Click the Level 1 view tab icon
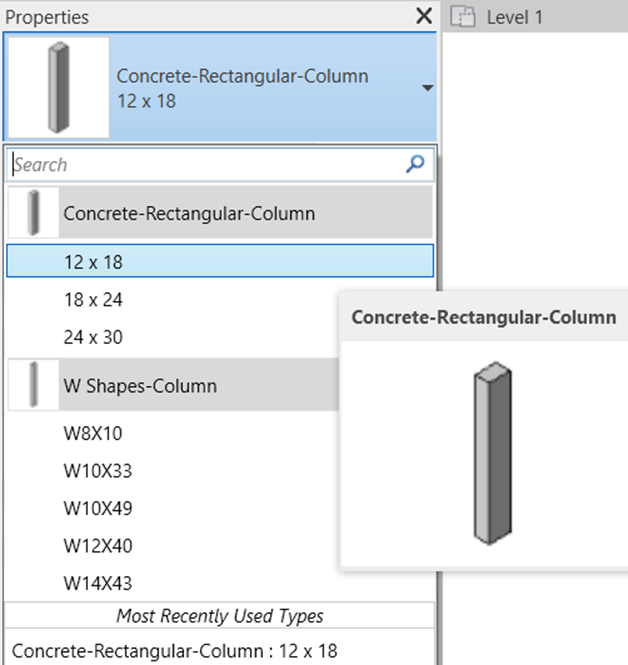The height and width of the screenshot is (665, 628). click(x=462, y=17)
